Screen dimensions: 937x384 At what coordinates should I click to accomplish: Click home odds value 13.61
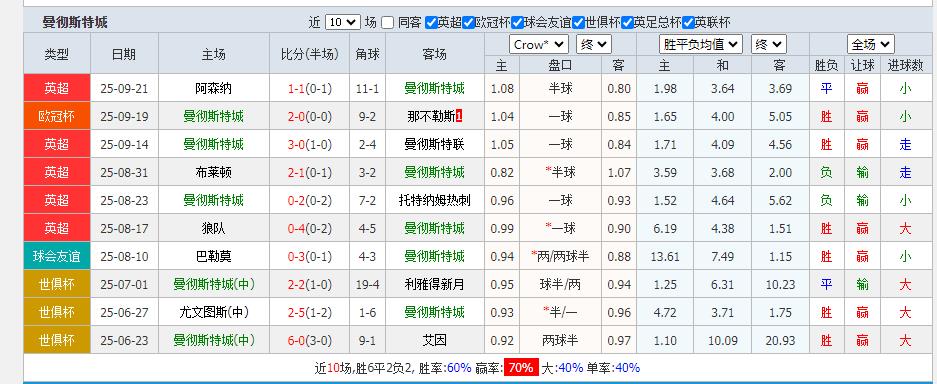click(665, 256)
